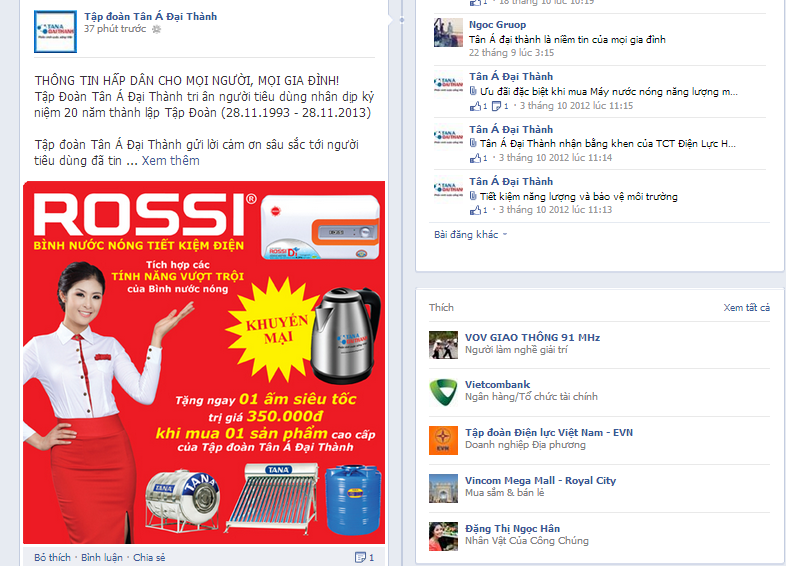The image size is (791, 568).
Task: Open the Vietcombank page logo icon
Action: point(443,392)
